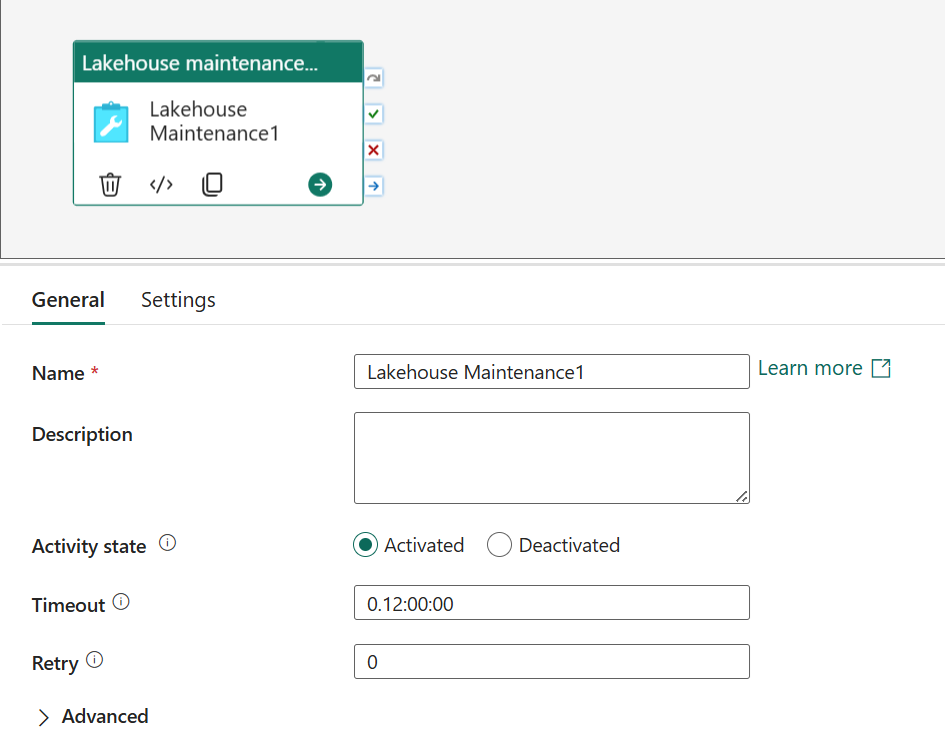Click the Name input field
Viewport: 945px width, 745px height.
[x=551, y=372]
